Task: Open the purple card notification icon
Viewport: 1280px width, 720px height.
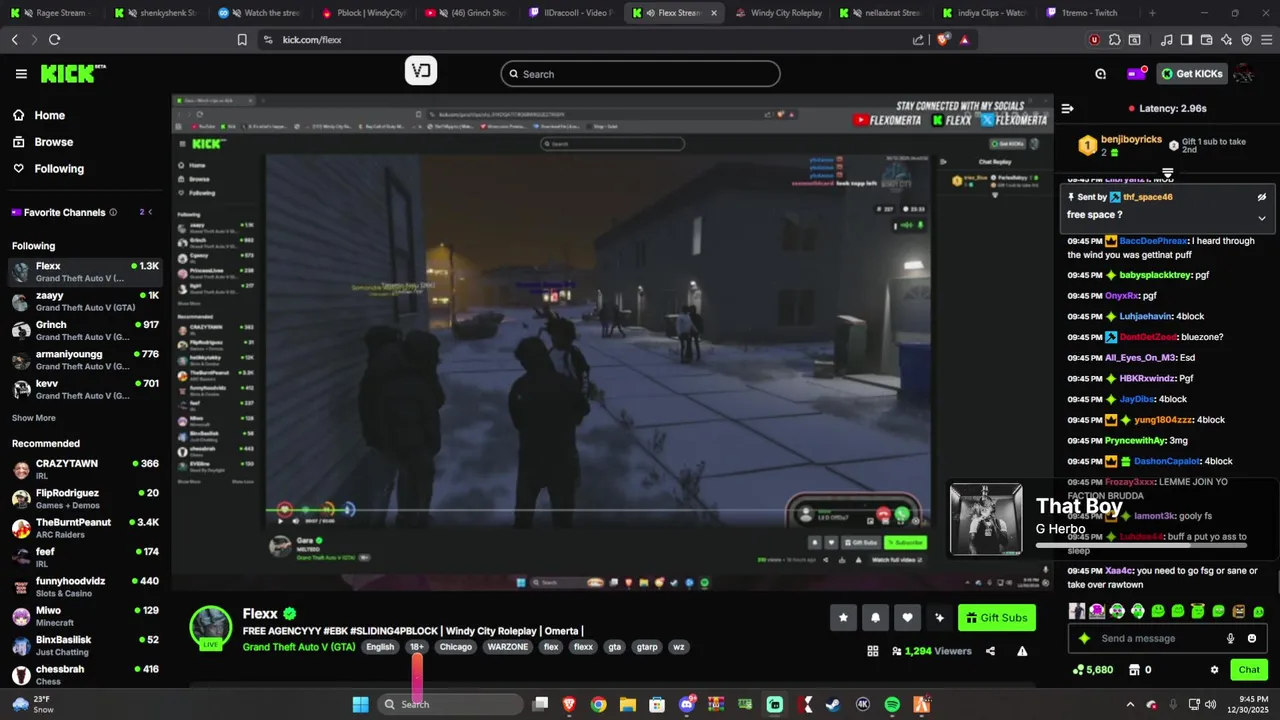Action: pos(1136,74)
